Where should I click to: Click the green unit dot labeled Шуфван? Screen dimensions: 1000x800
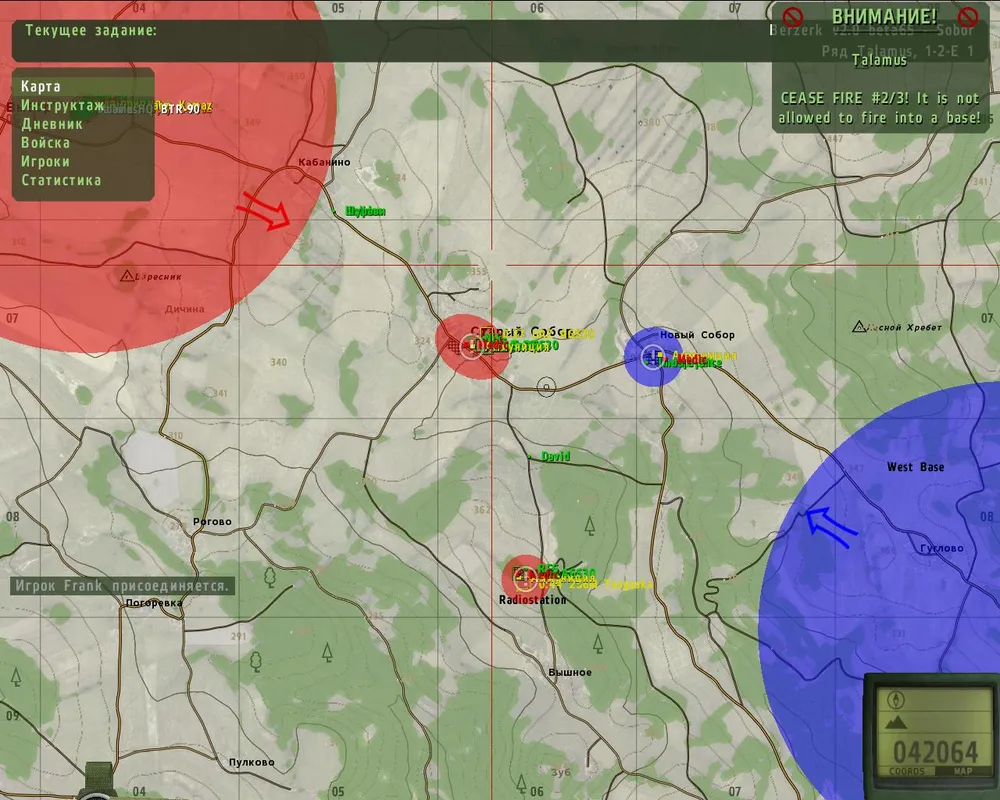click(x=334, y=211)
